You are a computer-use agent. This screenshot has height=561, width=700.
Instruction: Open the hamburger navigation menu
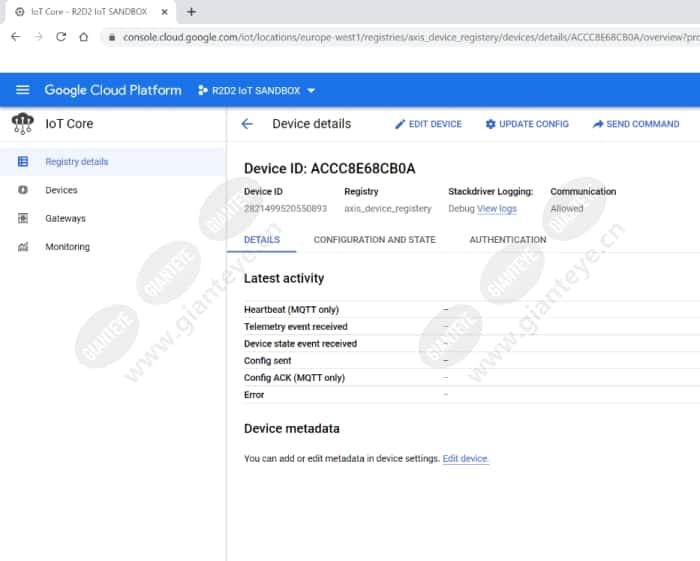[x=23, y=90]
